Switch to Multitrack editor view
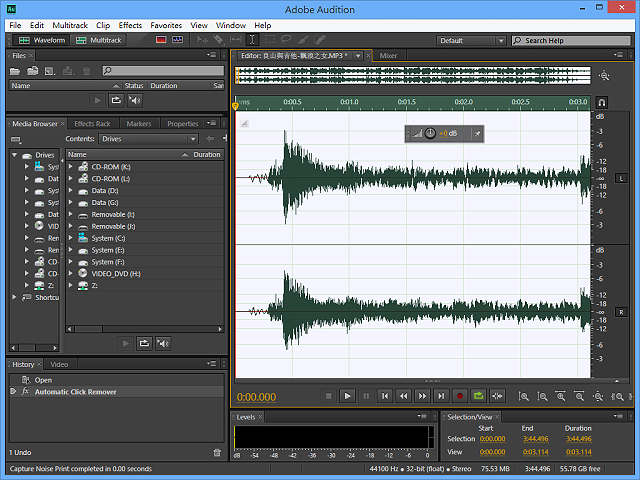 [x=99, y=40]
